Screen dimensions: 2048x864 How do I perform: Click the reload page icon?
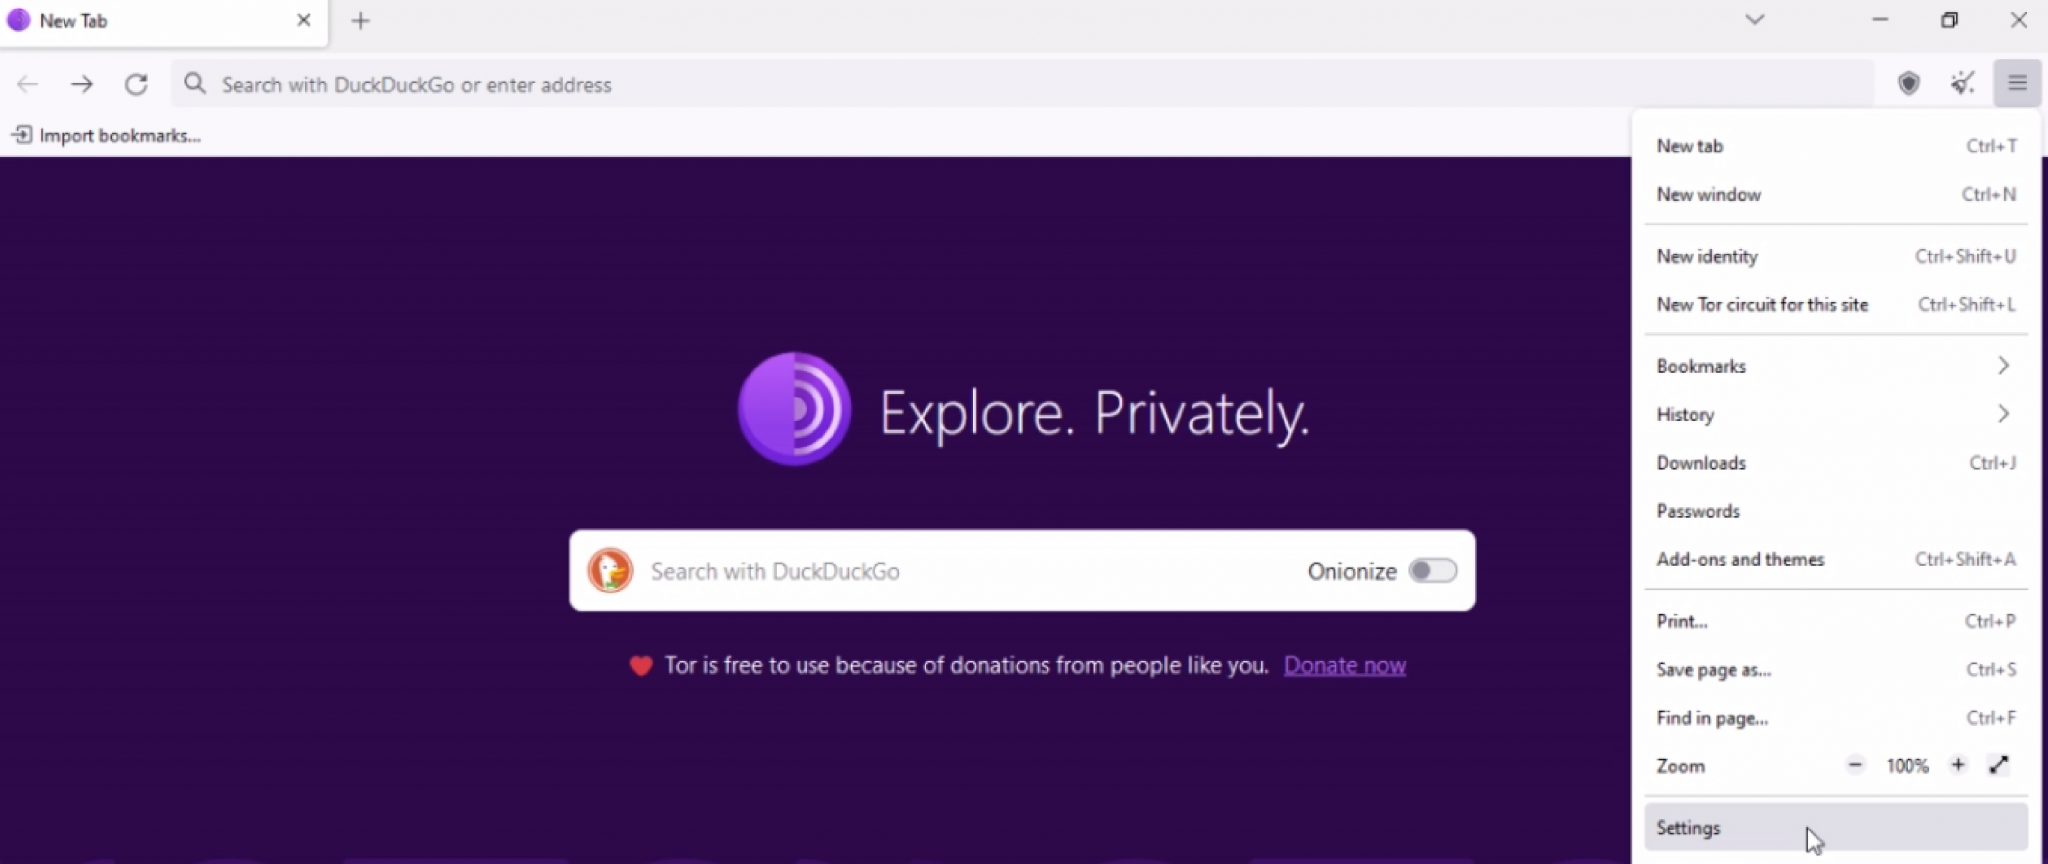click(x=136, y=85)
